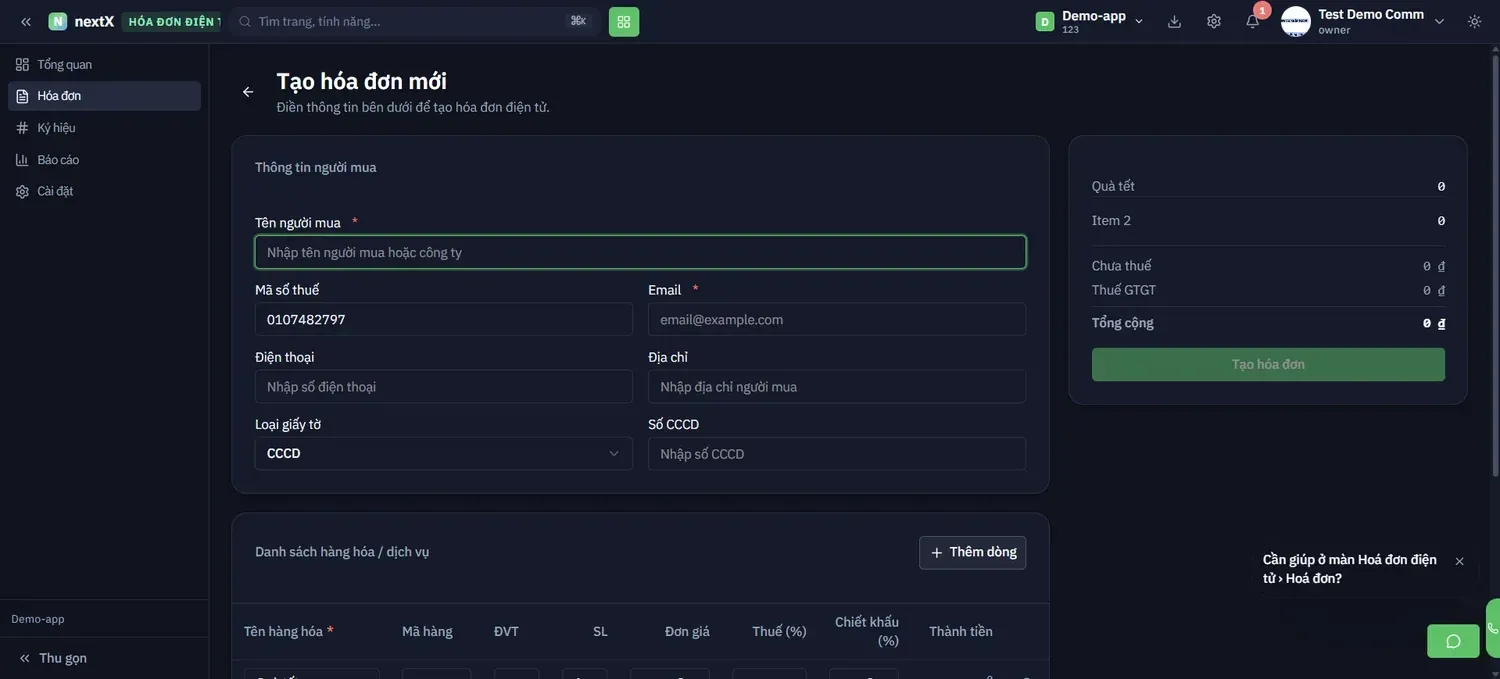Click the nextX logo icon
Viewport: 1500px width, 679px height.
point(58,21)
